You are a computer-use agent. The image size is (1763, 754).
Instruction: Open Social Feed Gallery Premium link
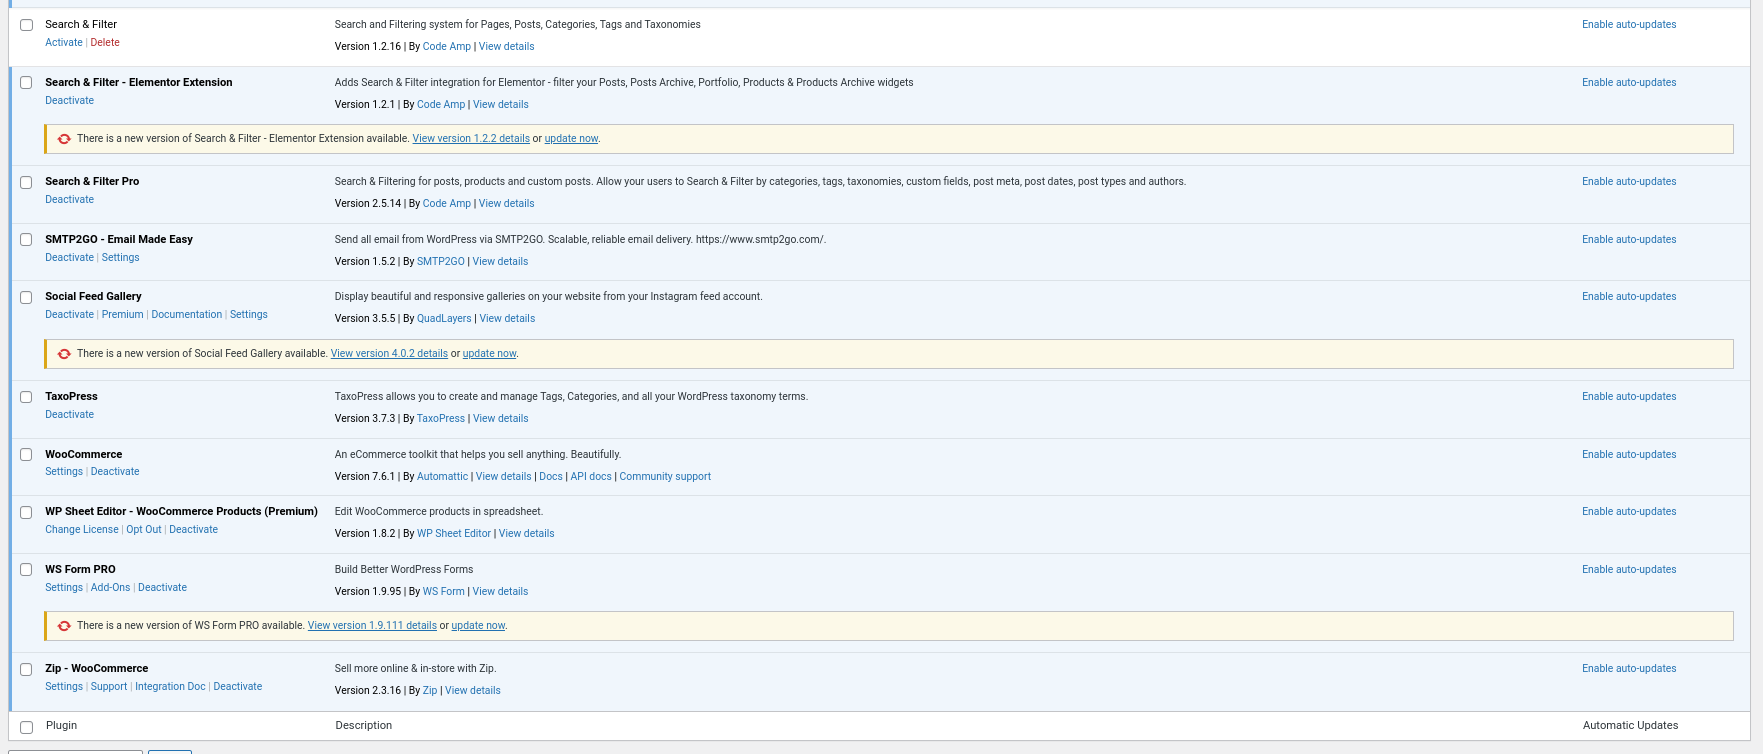pyautogui.click(x=122, y=315)
